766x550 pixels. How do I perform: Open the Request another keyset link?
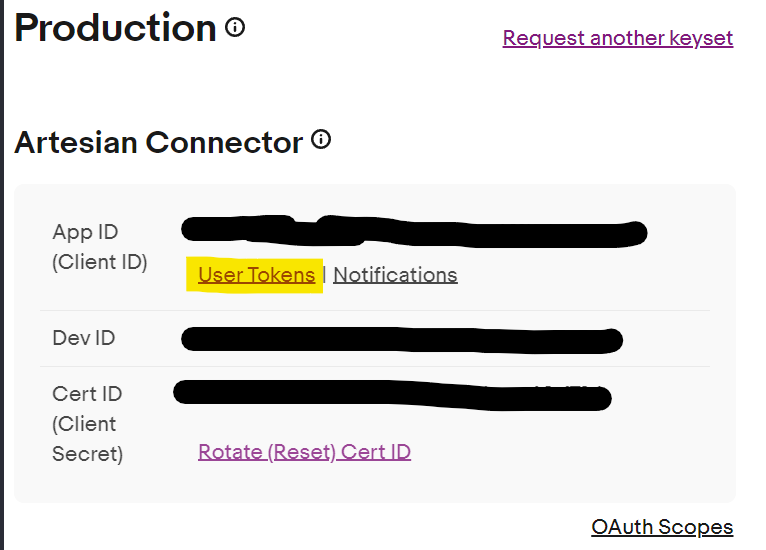[617, 38]
